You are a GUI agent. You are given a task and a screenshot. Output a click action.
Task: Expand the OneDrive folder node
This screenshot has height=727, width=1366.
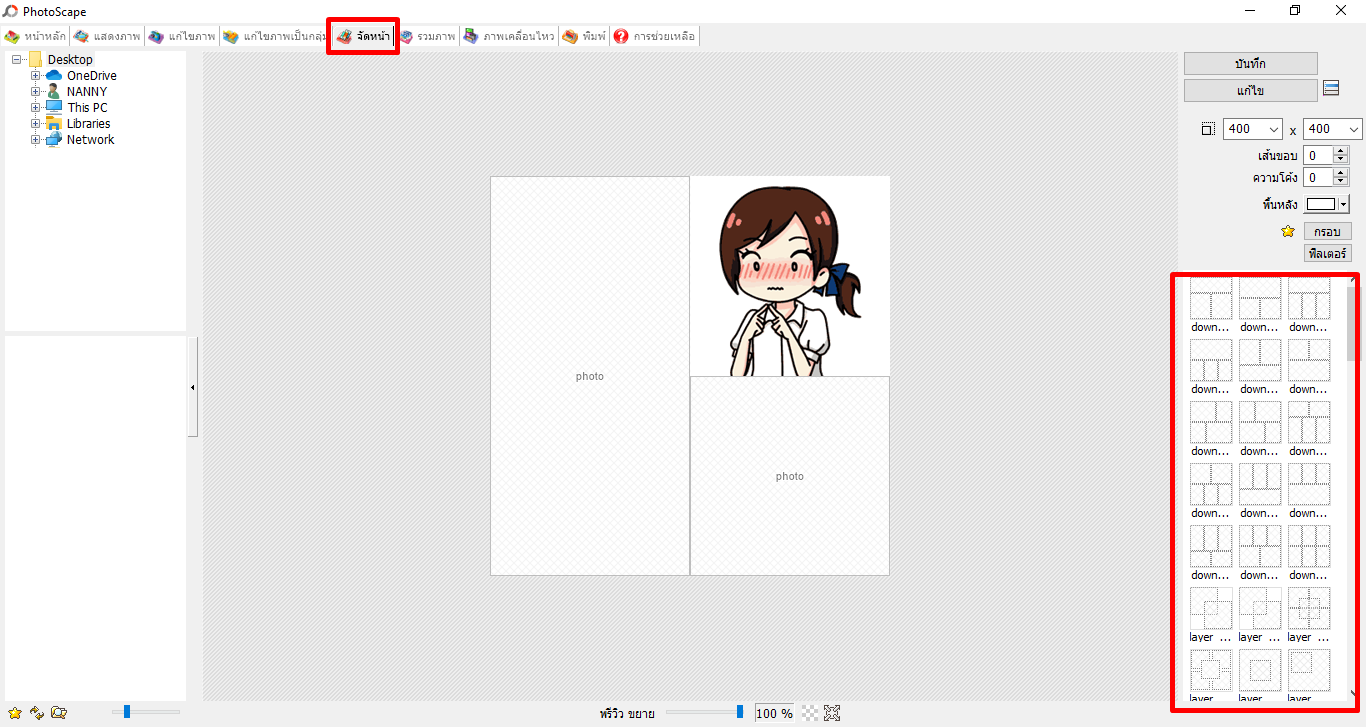click(36, 76)
